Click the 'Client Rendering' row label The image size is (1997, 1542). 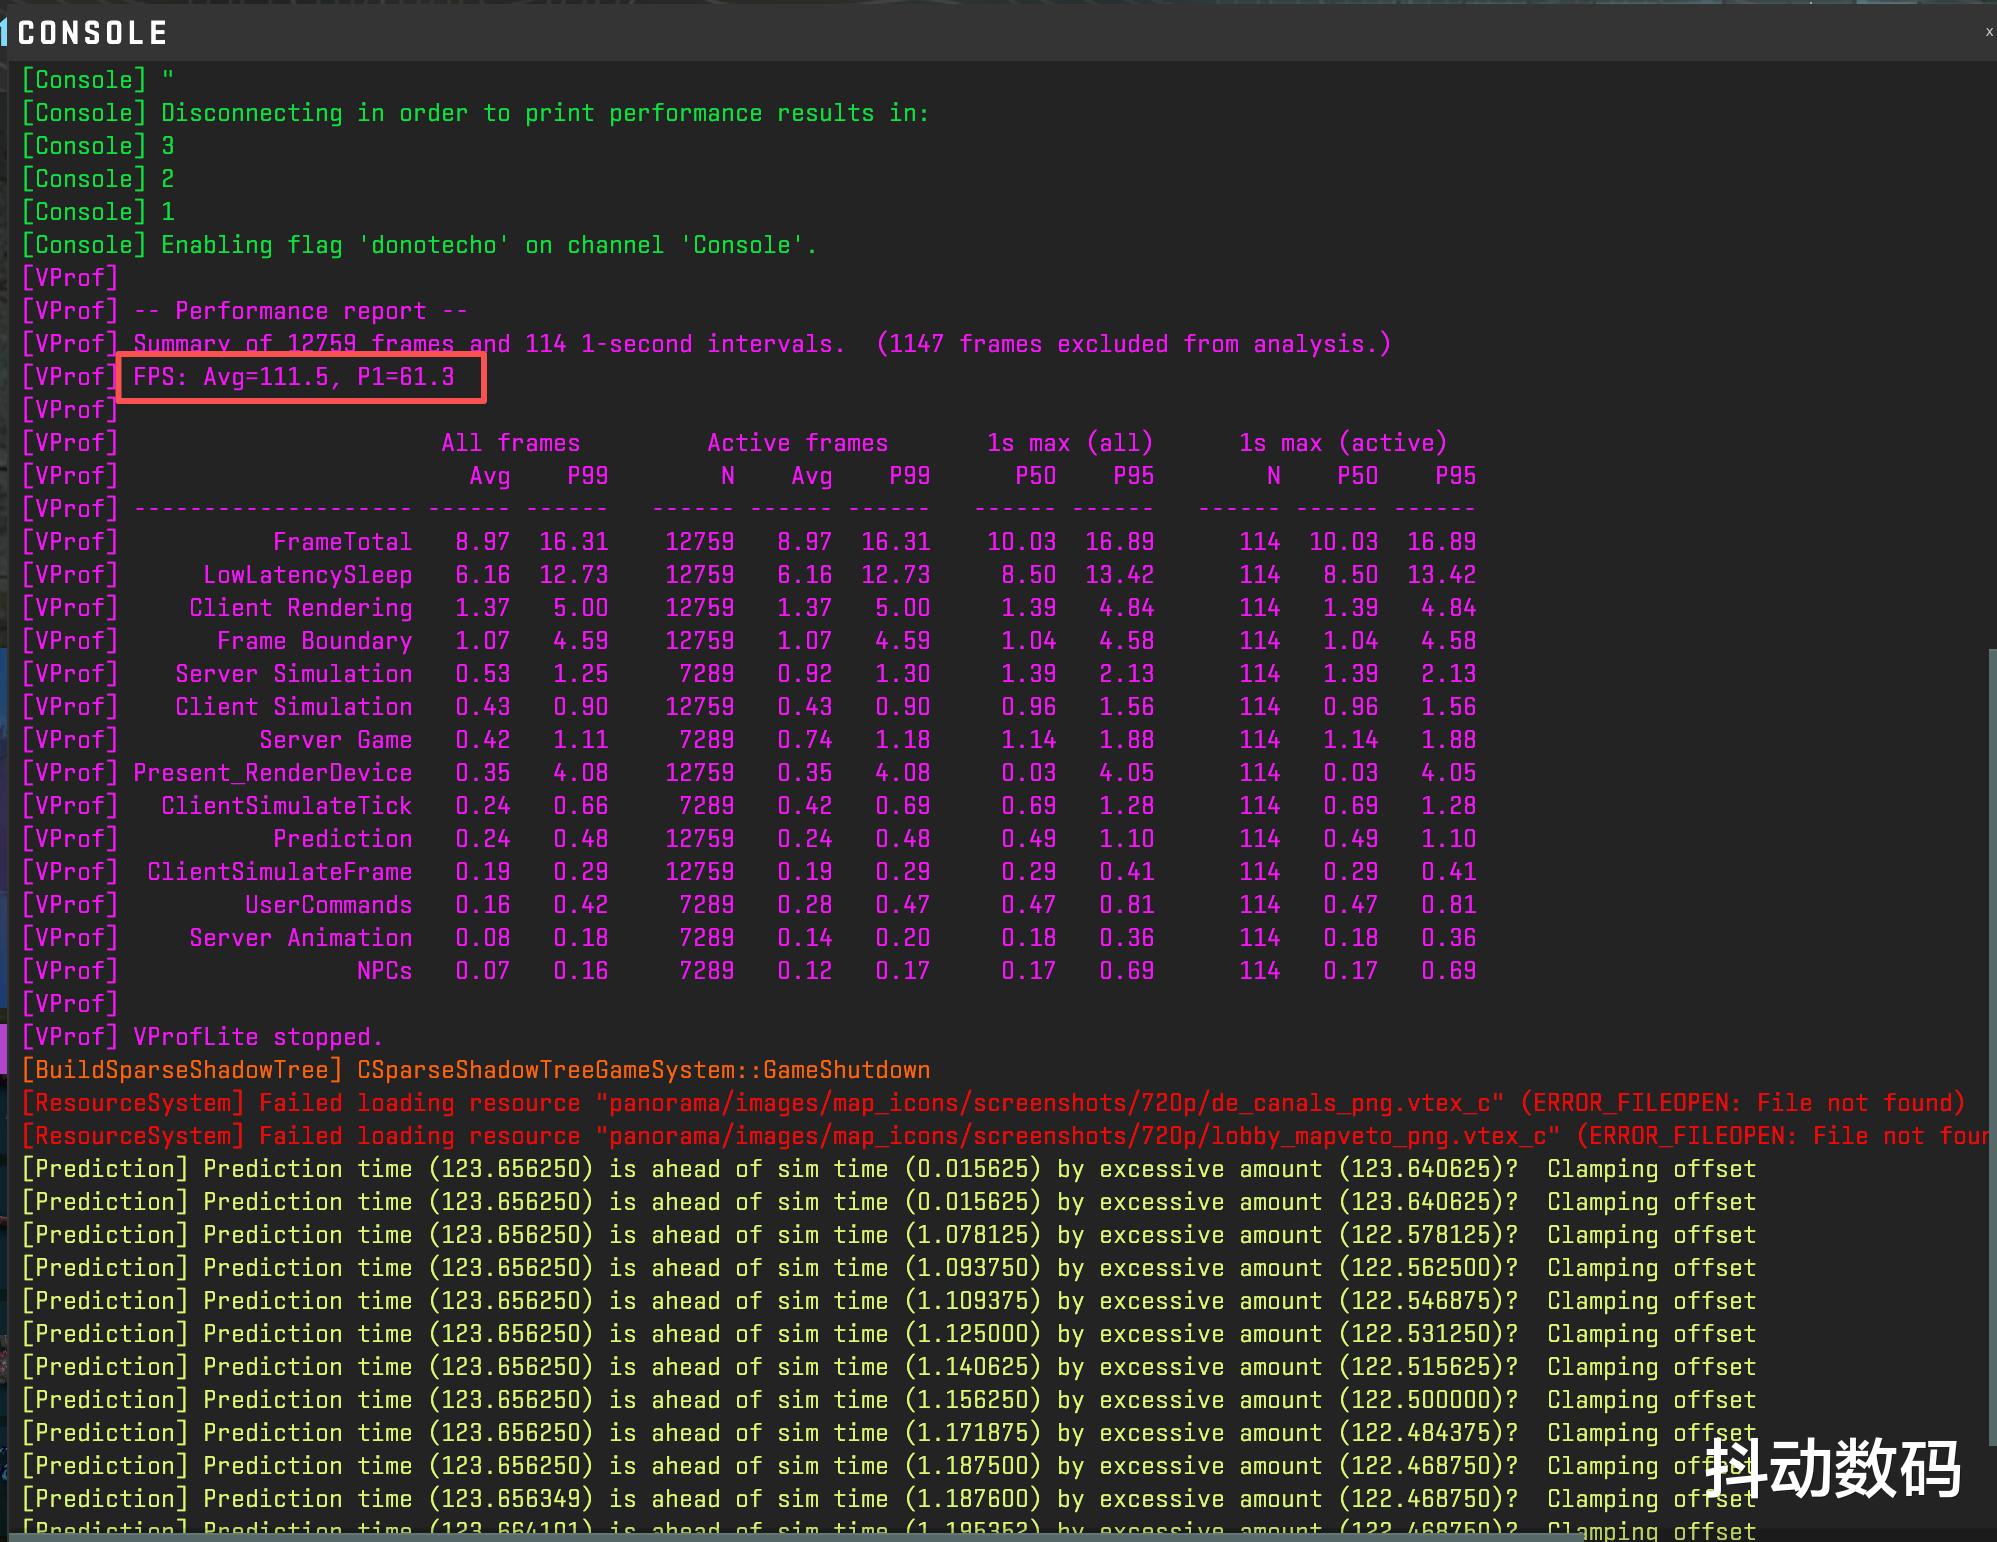pos(300,608)
